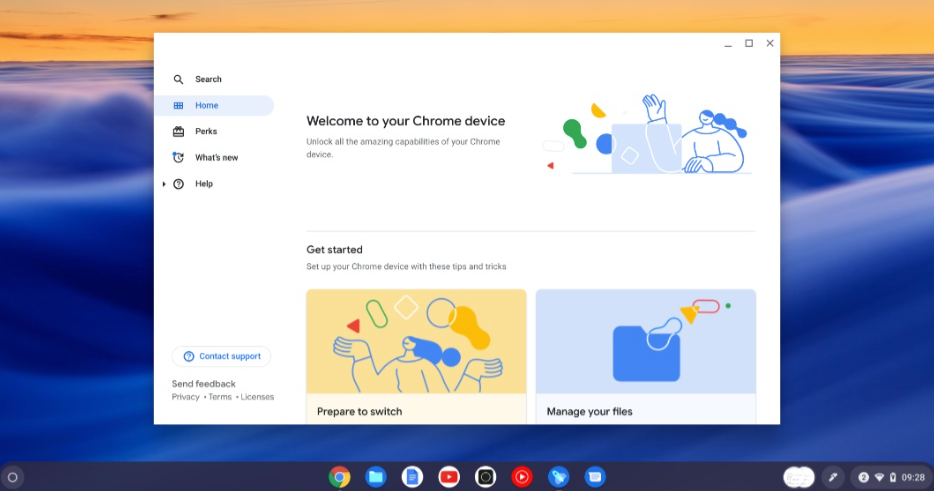Launch YouTube Music from the shelf

click(522, 477)
